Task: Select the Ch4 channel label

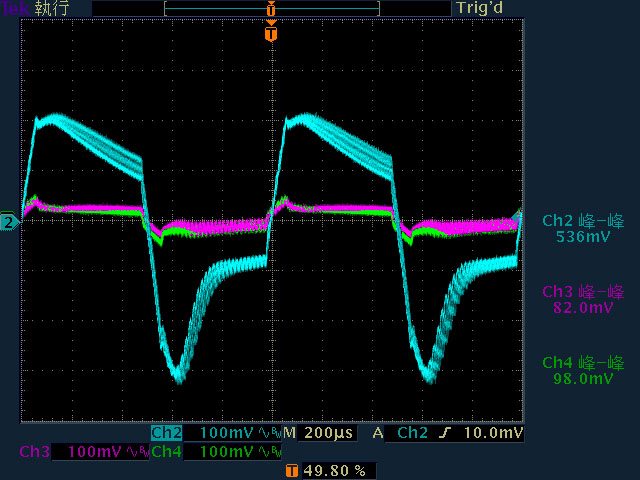Action: click(166, 453)
